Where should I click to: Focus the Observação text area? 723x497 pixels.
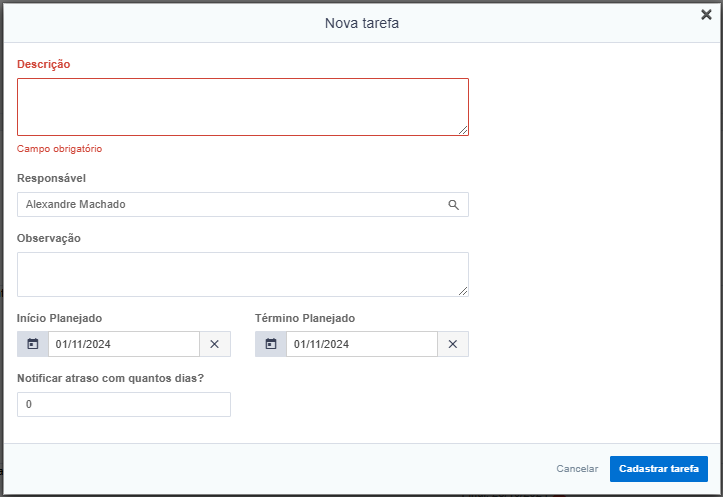click(x=242, y=273)
